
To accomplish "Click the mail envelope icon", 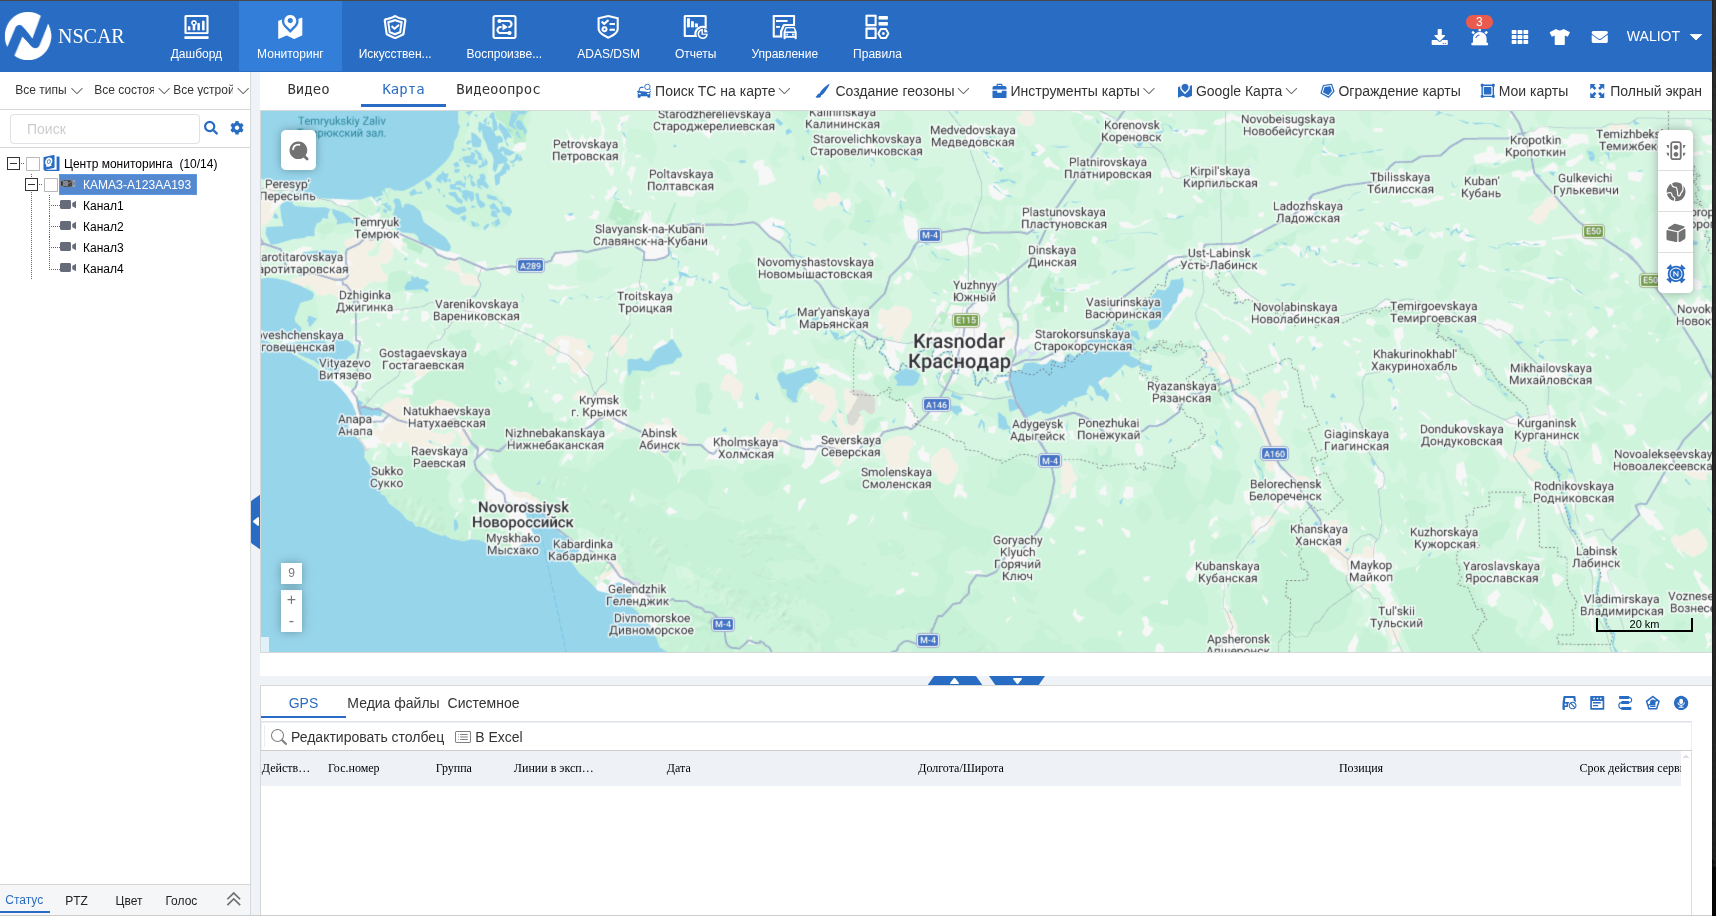I will tap(1599, 37).
